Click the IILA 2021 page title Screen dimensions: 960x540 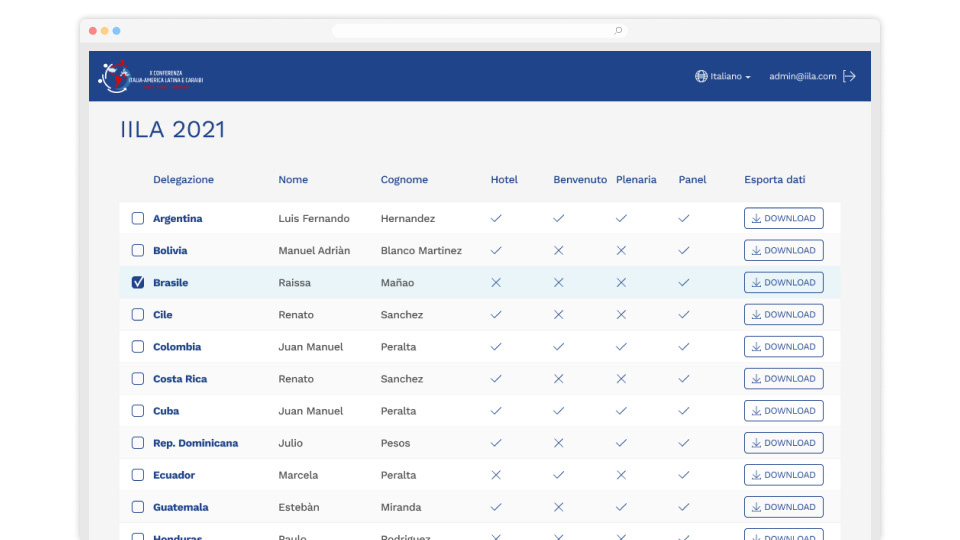[173, 130]
